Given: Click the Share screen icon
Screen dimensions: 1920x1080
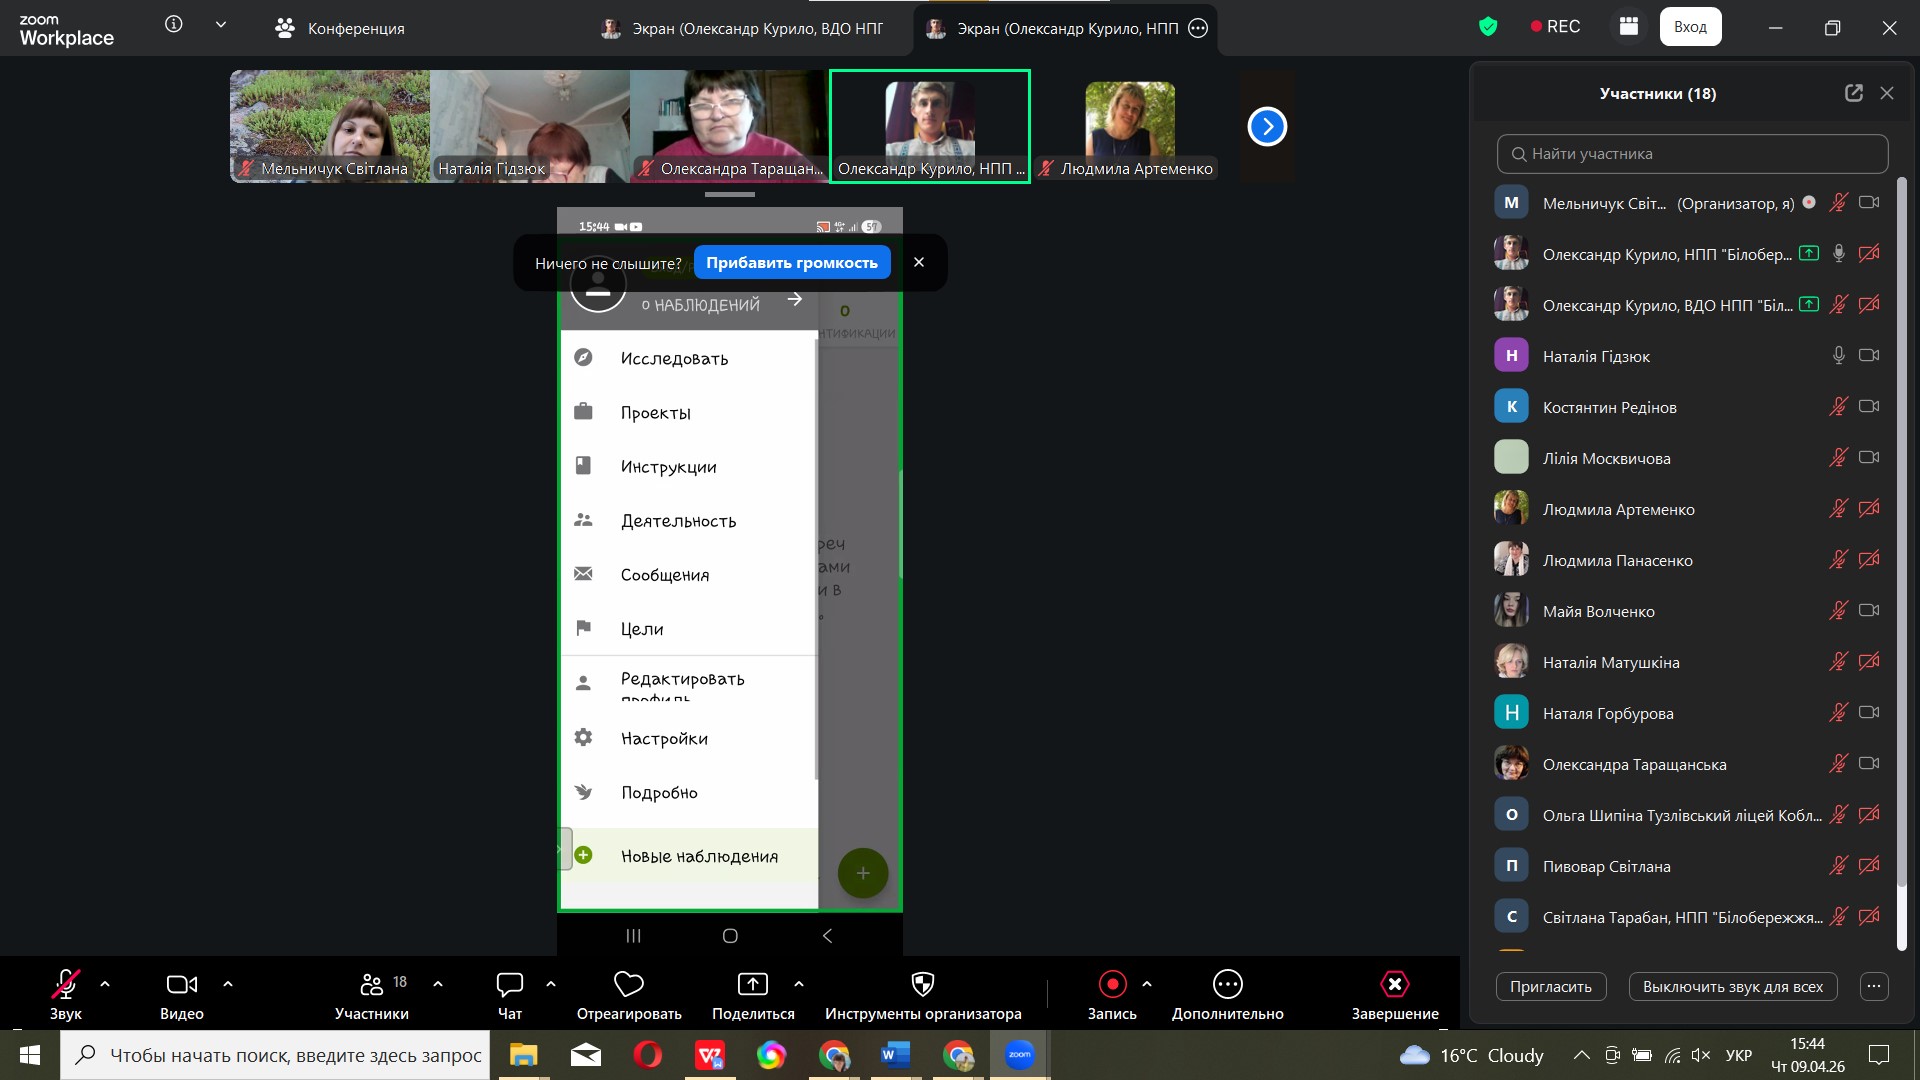Looking at the screenshot, I should point(752,985).
